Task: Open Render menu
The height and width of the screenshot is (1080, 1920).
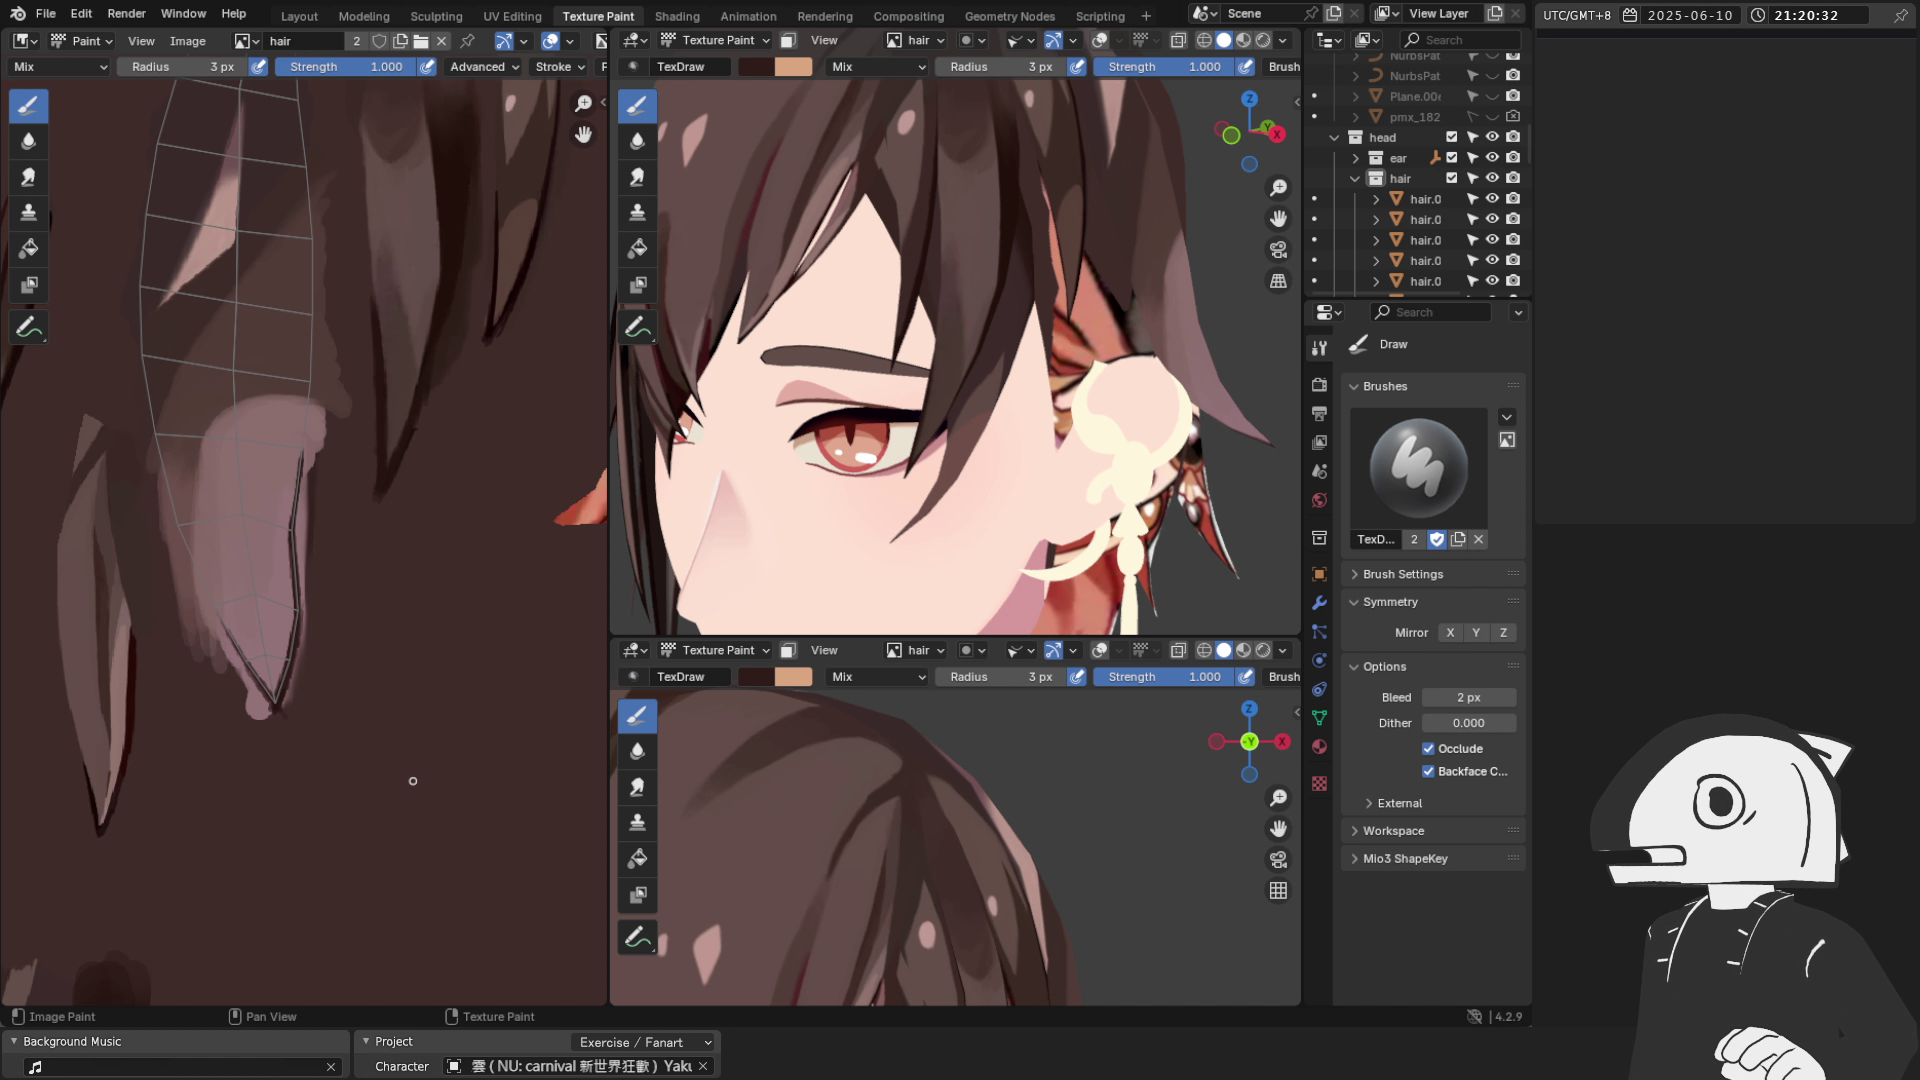Action: (126, 14)
